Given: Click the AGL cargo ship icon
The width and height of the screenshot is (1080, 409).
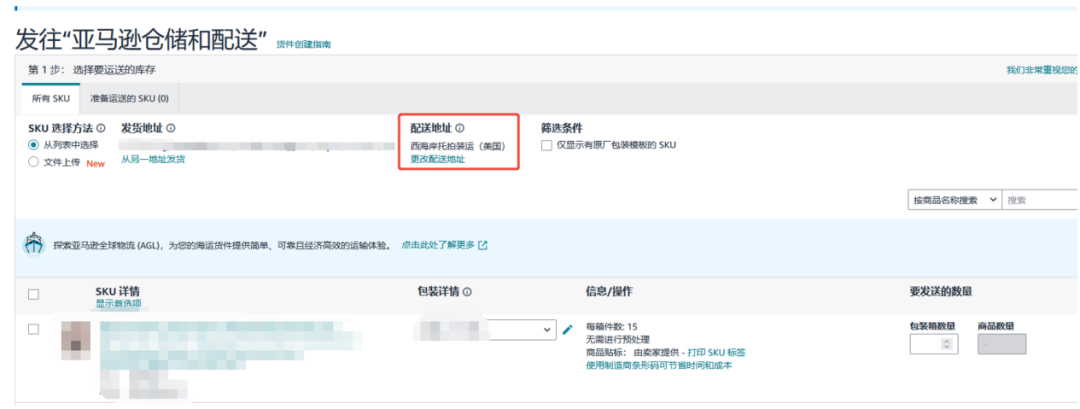Looking at the screenshot, I should pos(36,245).
